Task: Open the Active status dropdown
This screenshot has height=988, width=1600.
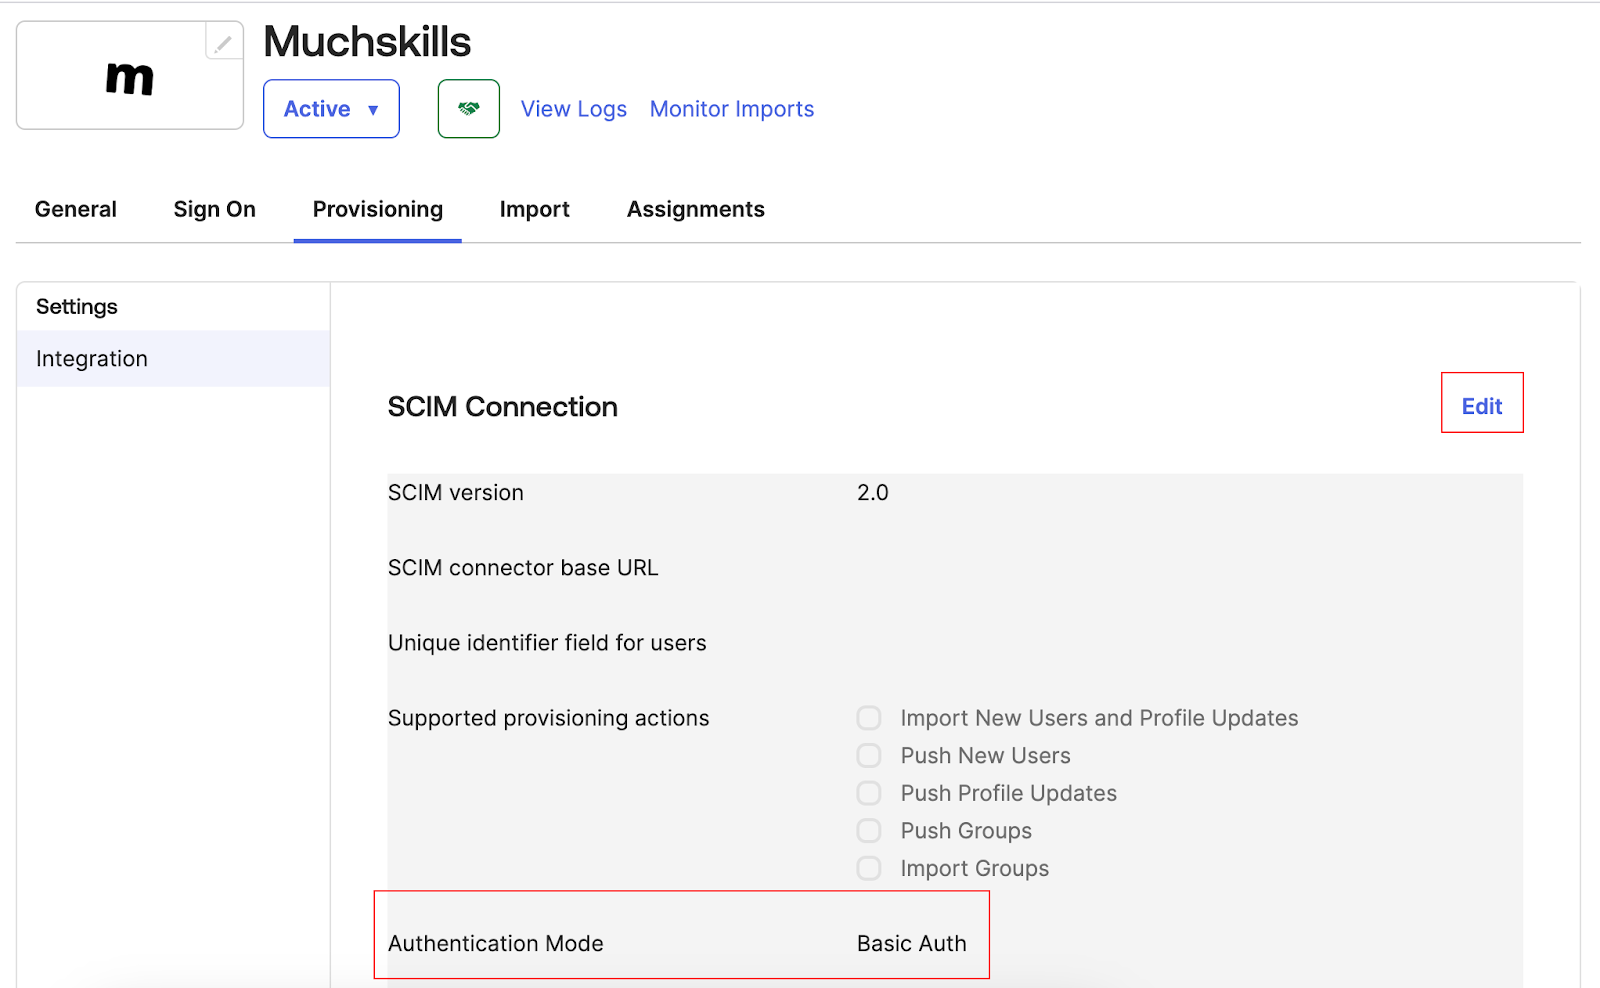Action: click(x=331, y=109)
